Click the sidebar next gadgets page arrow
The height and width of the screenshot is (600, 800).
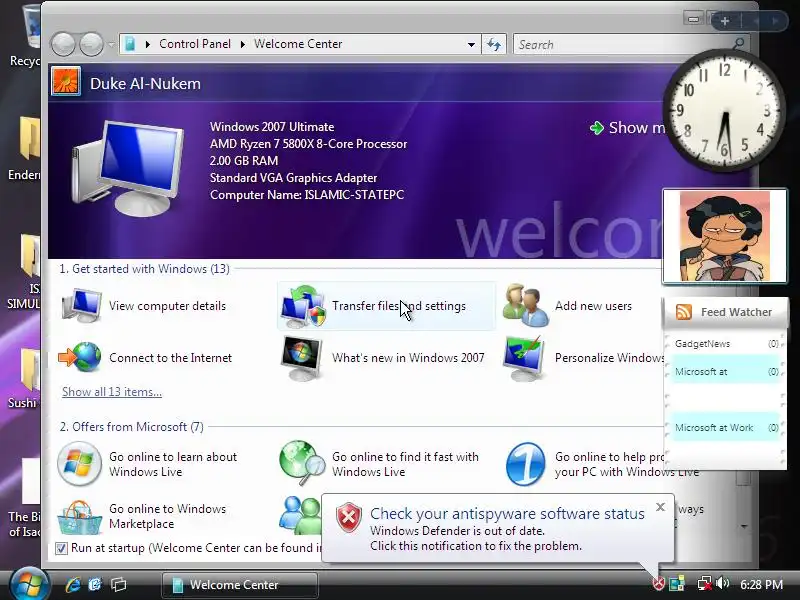tap(775, 21)
